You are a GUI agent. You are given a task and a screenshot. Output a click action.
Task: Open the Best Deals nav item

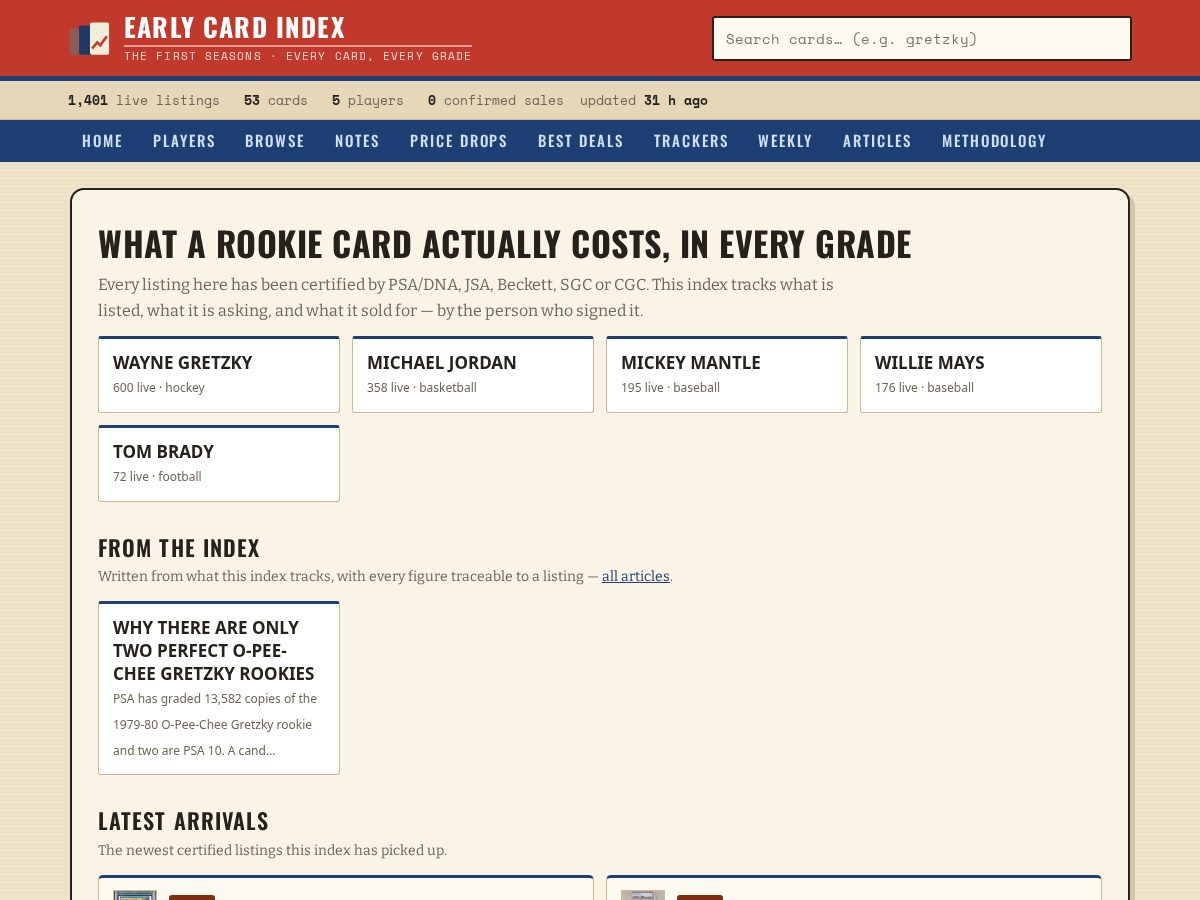pos(581,141)
